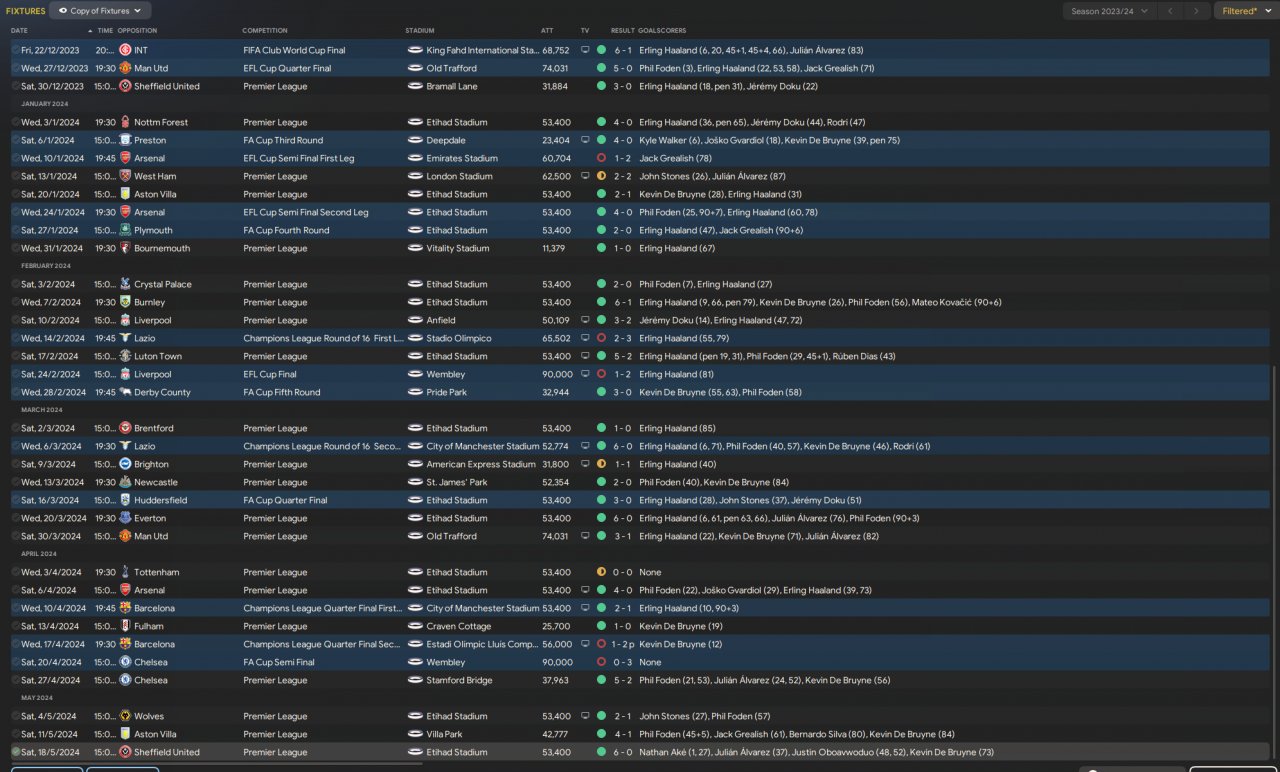Click TV icon in Liverpool 10/2/2024 row
The image size is (1280, 772).
(x=585, y=320)
